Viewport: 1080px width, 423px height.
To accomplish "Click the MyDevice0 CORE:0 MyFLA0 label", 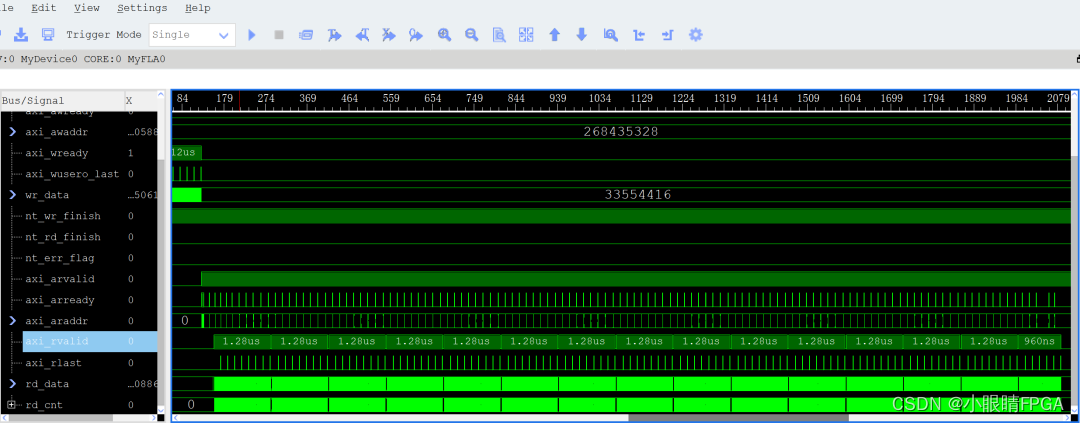I will (93, 59).
